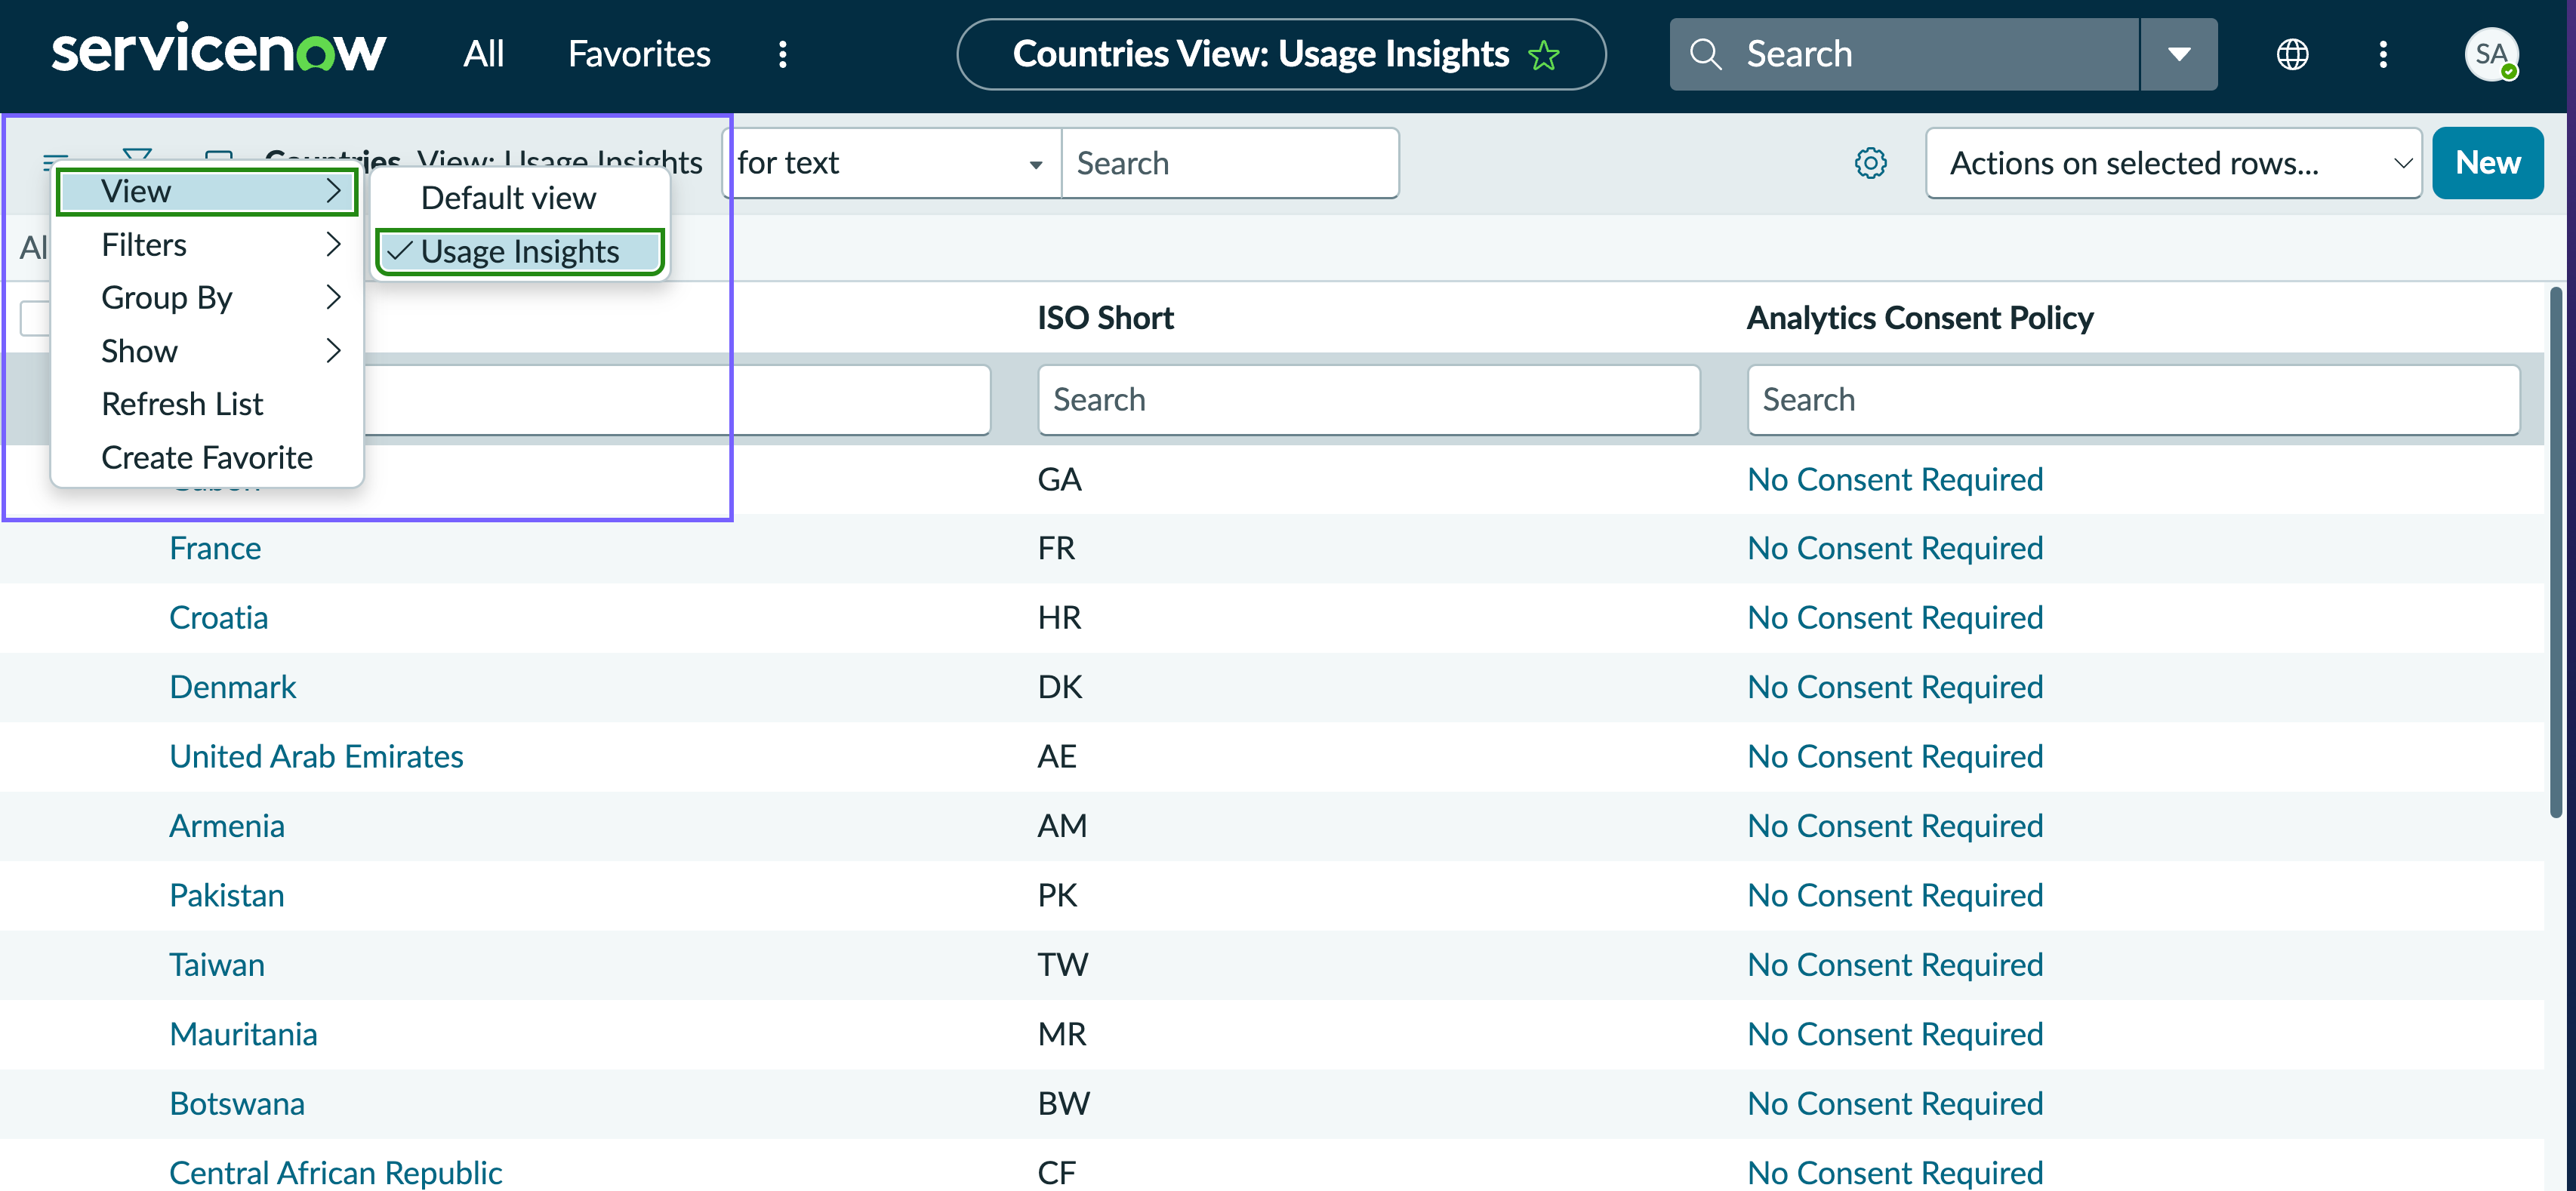Open the Favorites menu
The height and width of the screenshot is (1191, 2576).
pos(639,54)
